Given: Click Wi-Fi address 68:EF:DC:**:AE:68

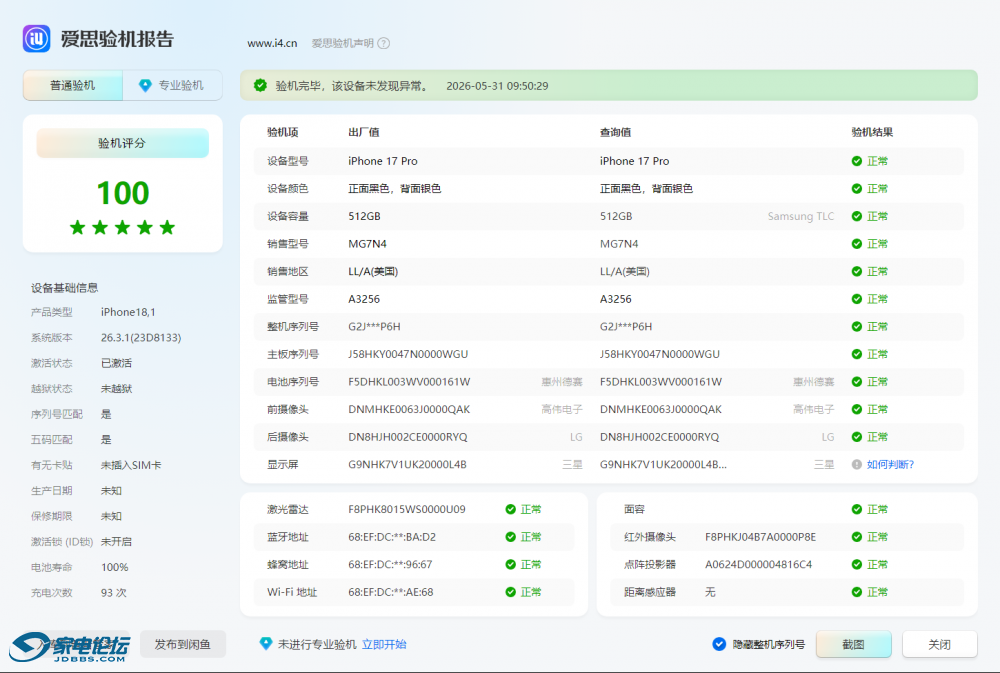Looking at the screenshot, I should [x=390, y=592].
